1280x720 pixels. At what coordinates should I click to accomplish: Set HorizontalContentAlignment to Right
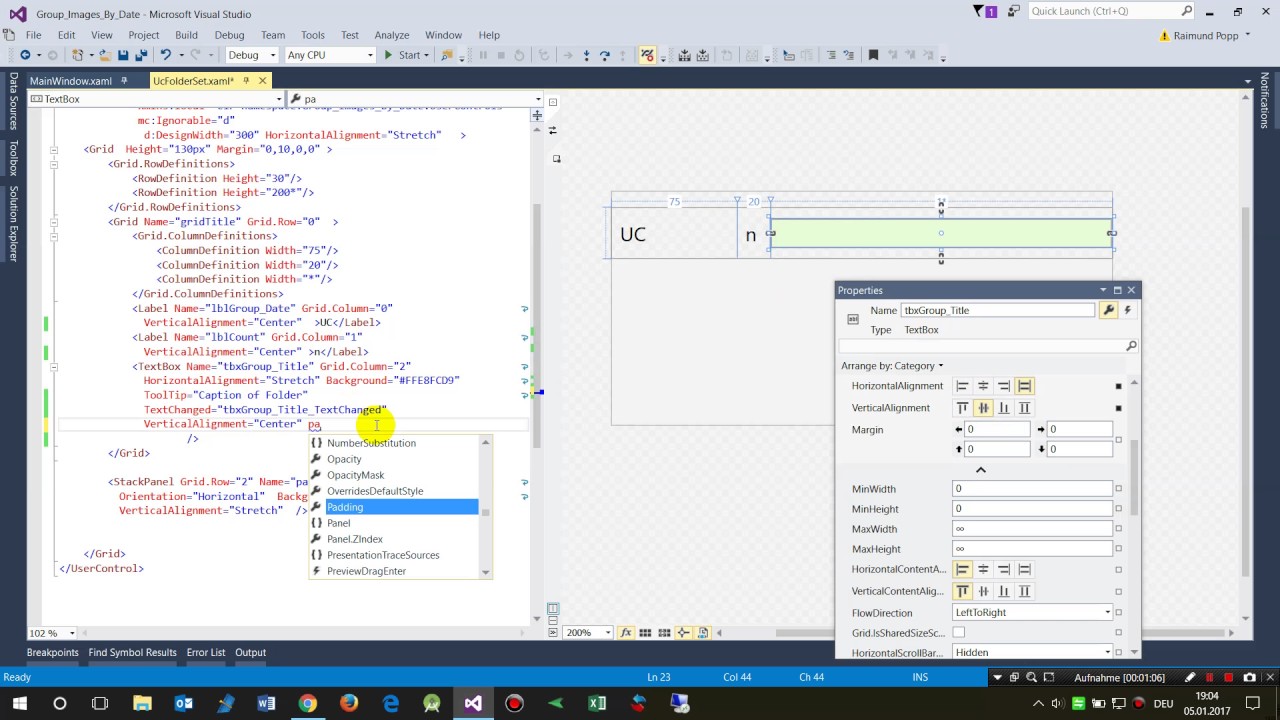(1004, 569)
